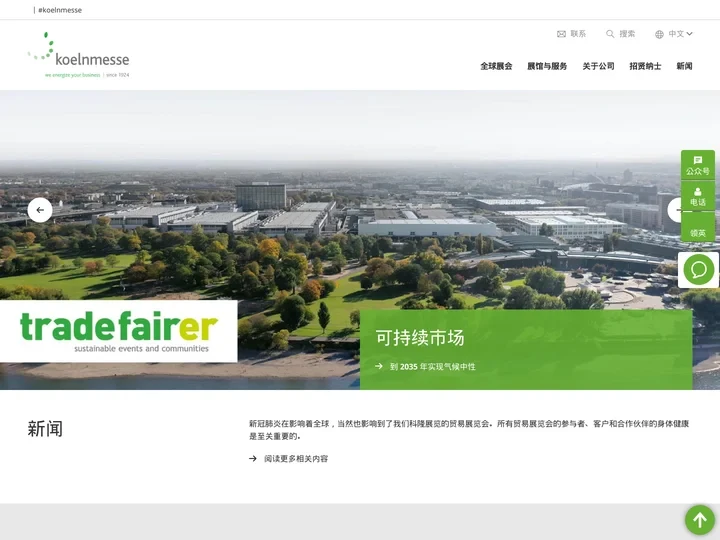Open the 招贤纳士 menu
Screen dimensions: 720x540
coord(645,66)
